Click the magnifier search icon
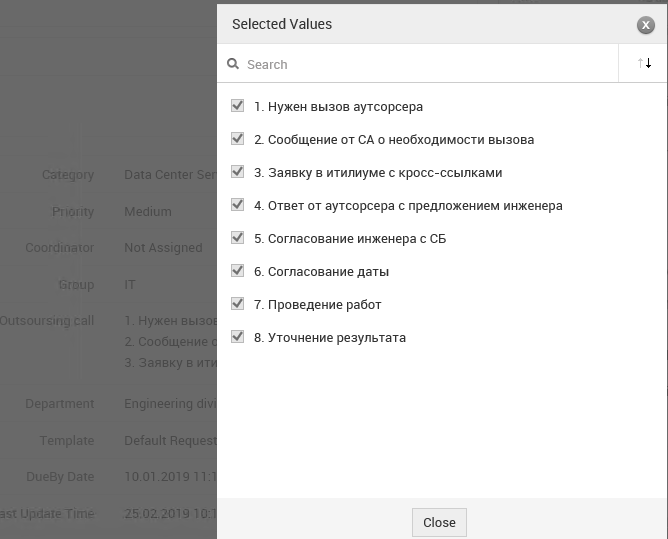The height and width of the screenshot is (539, 668). [x=233, y=64]
